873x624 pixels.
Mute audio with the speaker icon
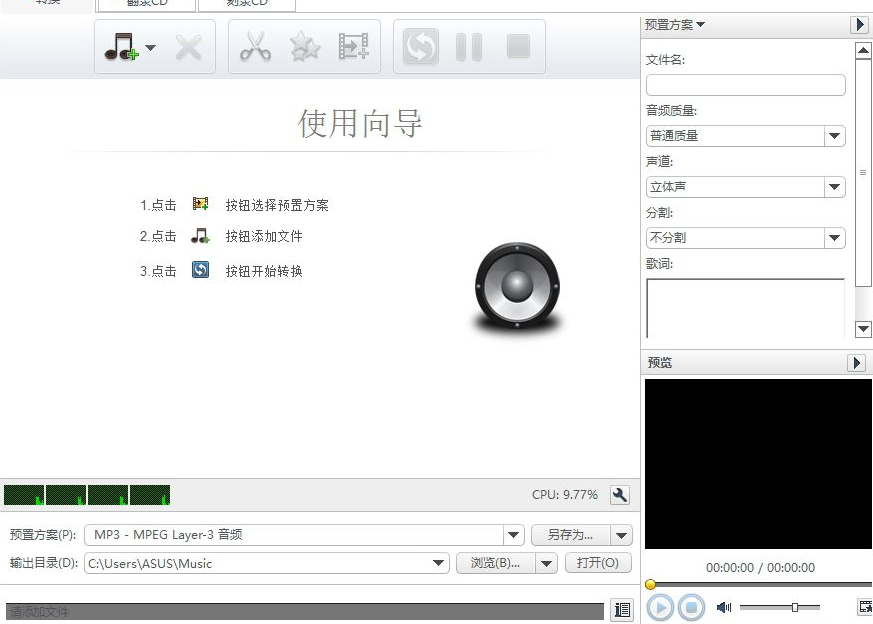723,607
